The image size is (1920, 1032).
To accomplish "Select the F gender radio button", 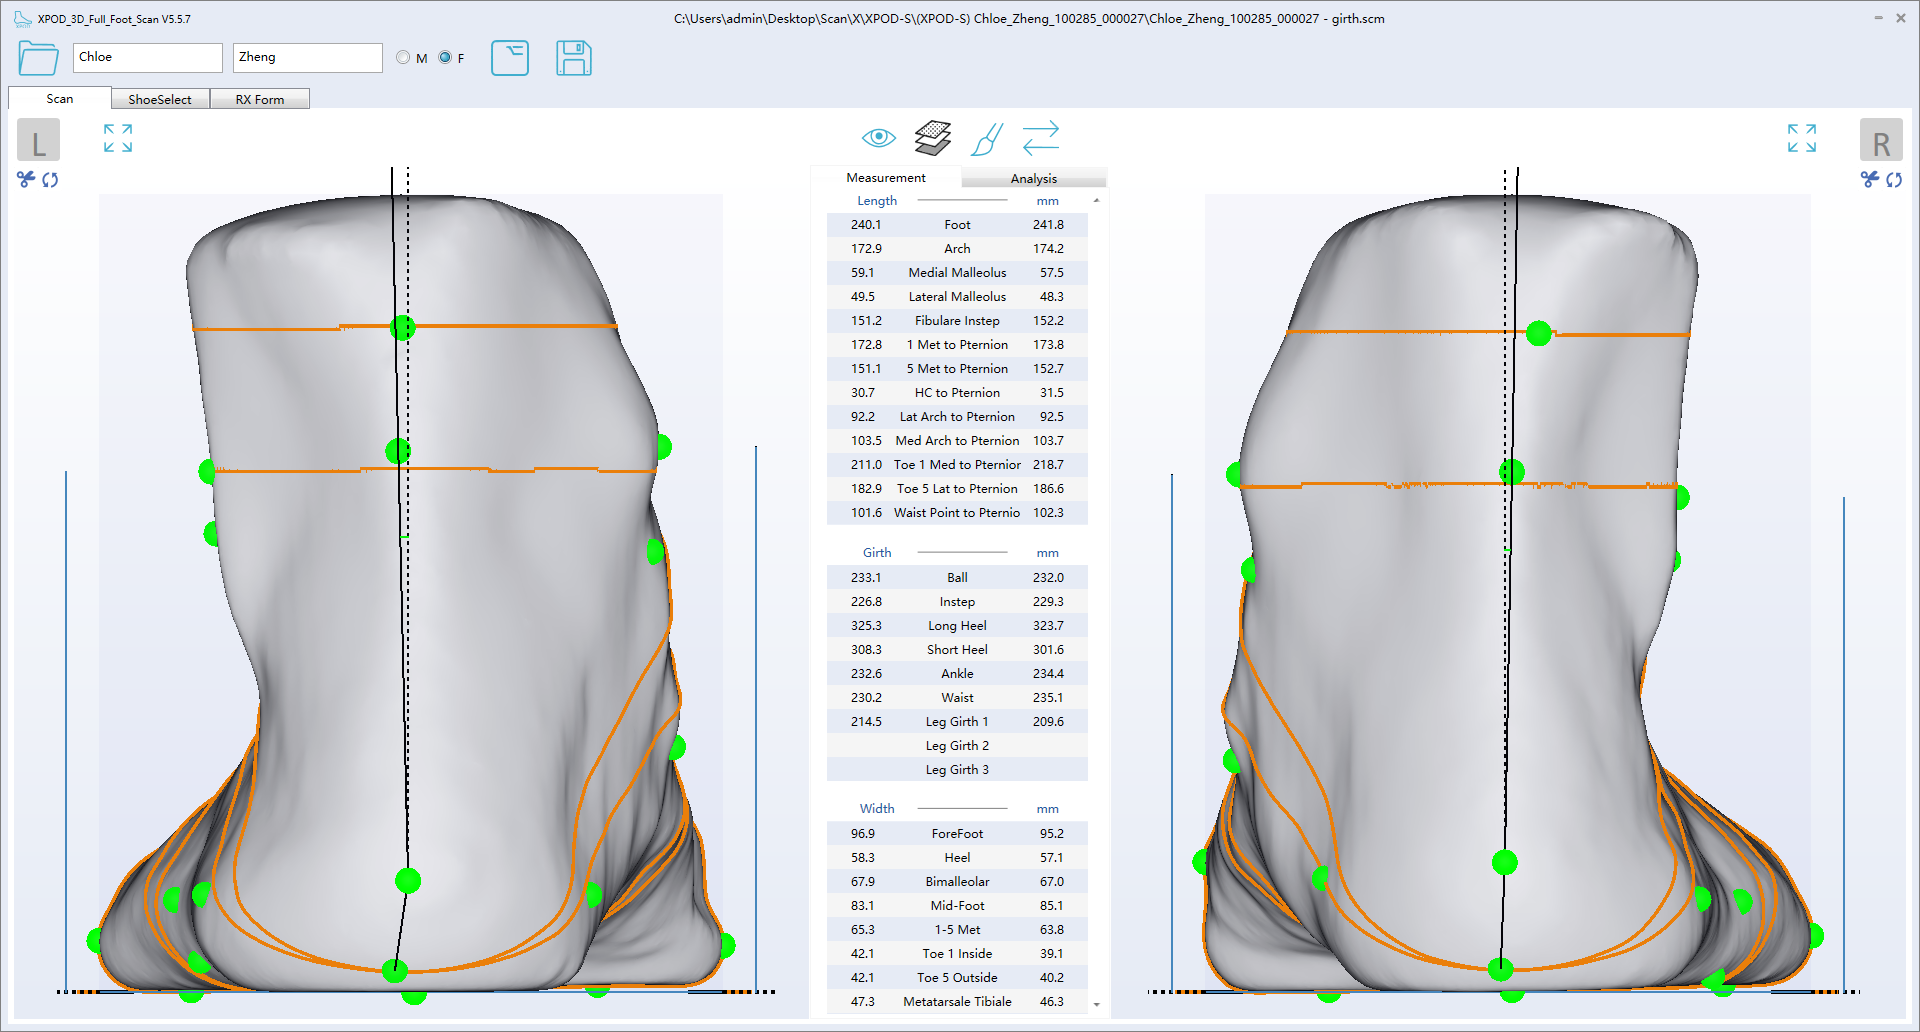I will [445, 58].
